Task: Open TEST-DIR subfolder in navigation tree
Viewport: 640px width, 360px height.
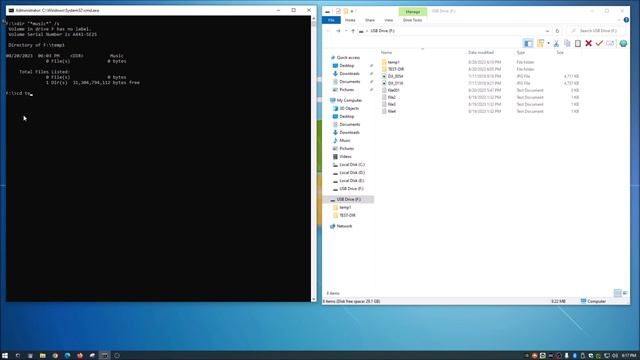Action: (x=347, y=215)
